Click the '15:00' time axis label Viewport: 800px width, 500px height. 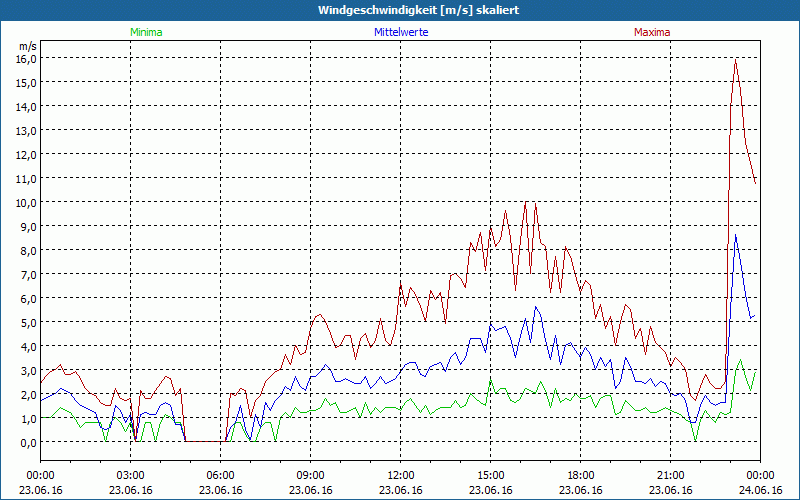pos(490,476)
